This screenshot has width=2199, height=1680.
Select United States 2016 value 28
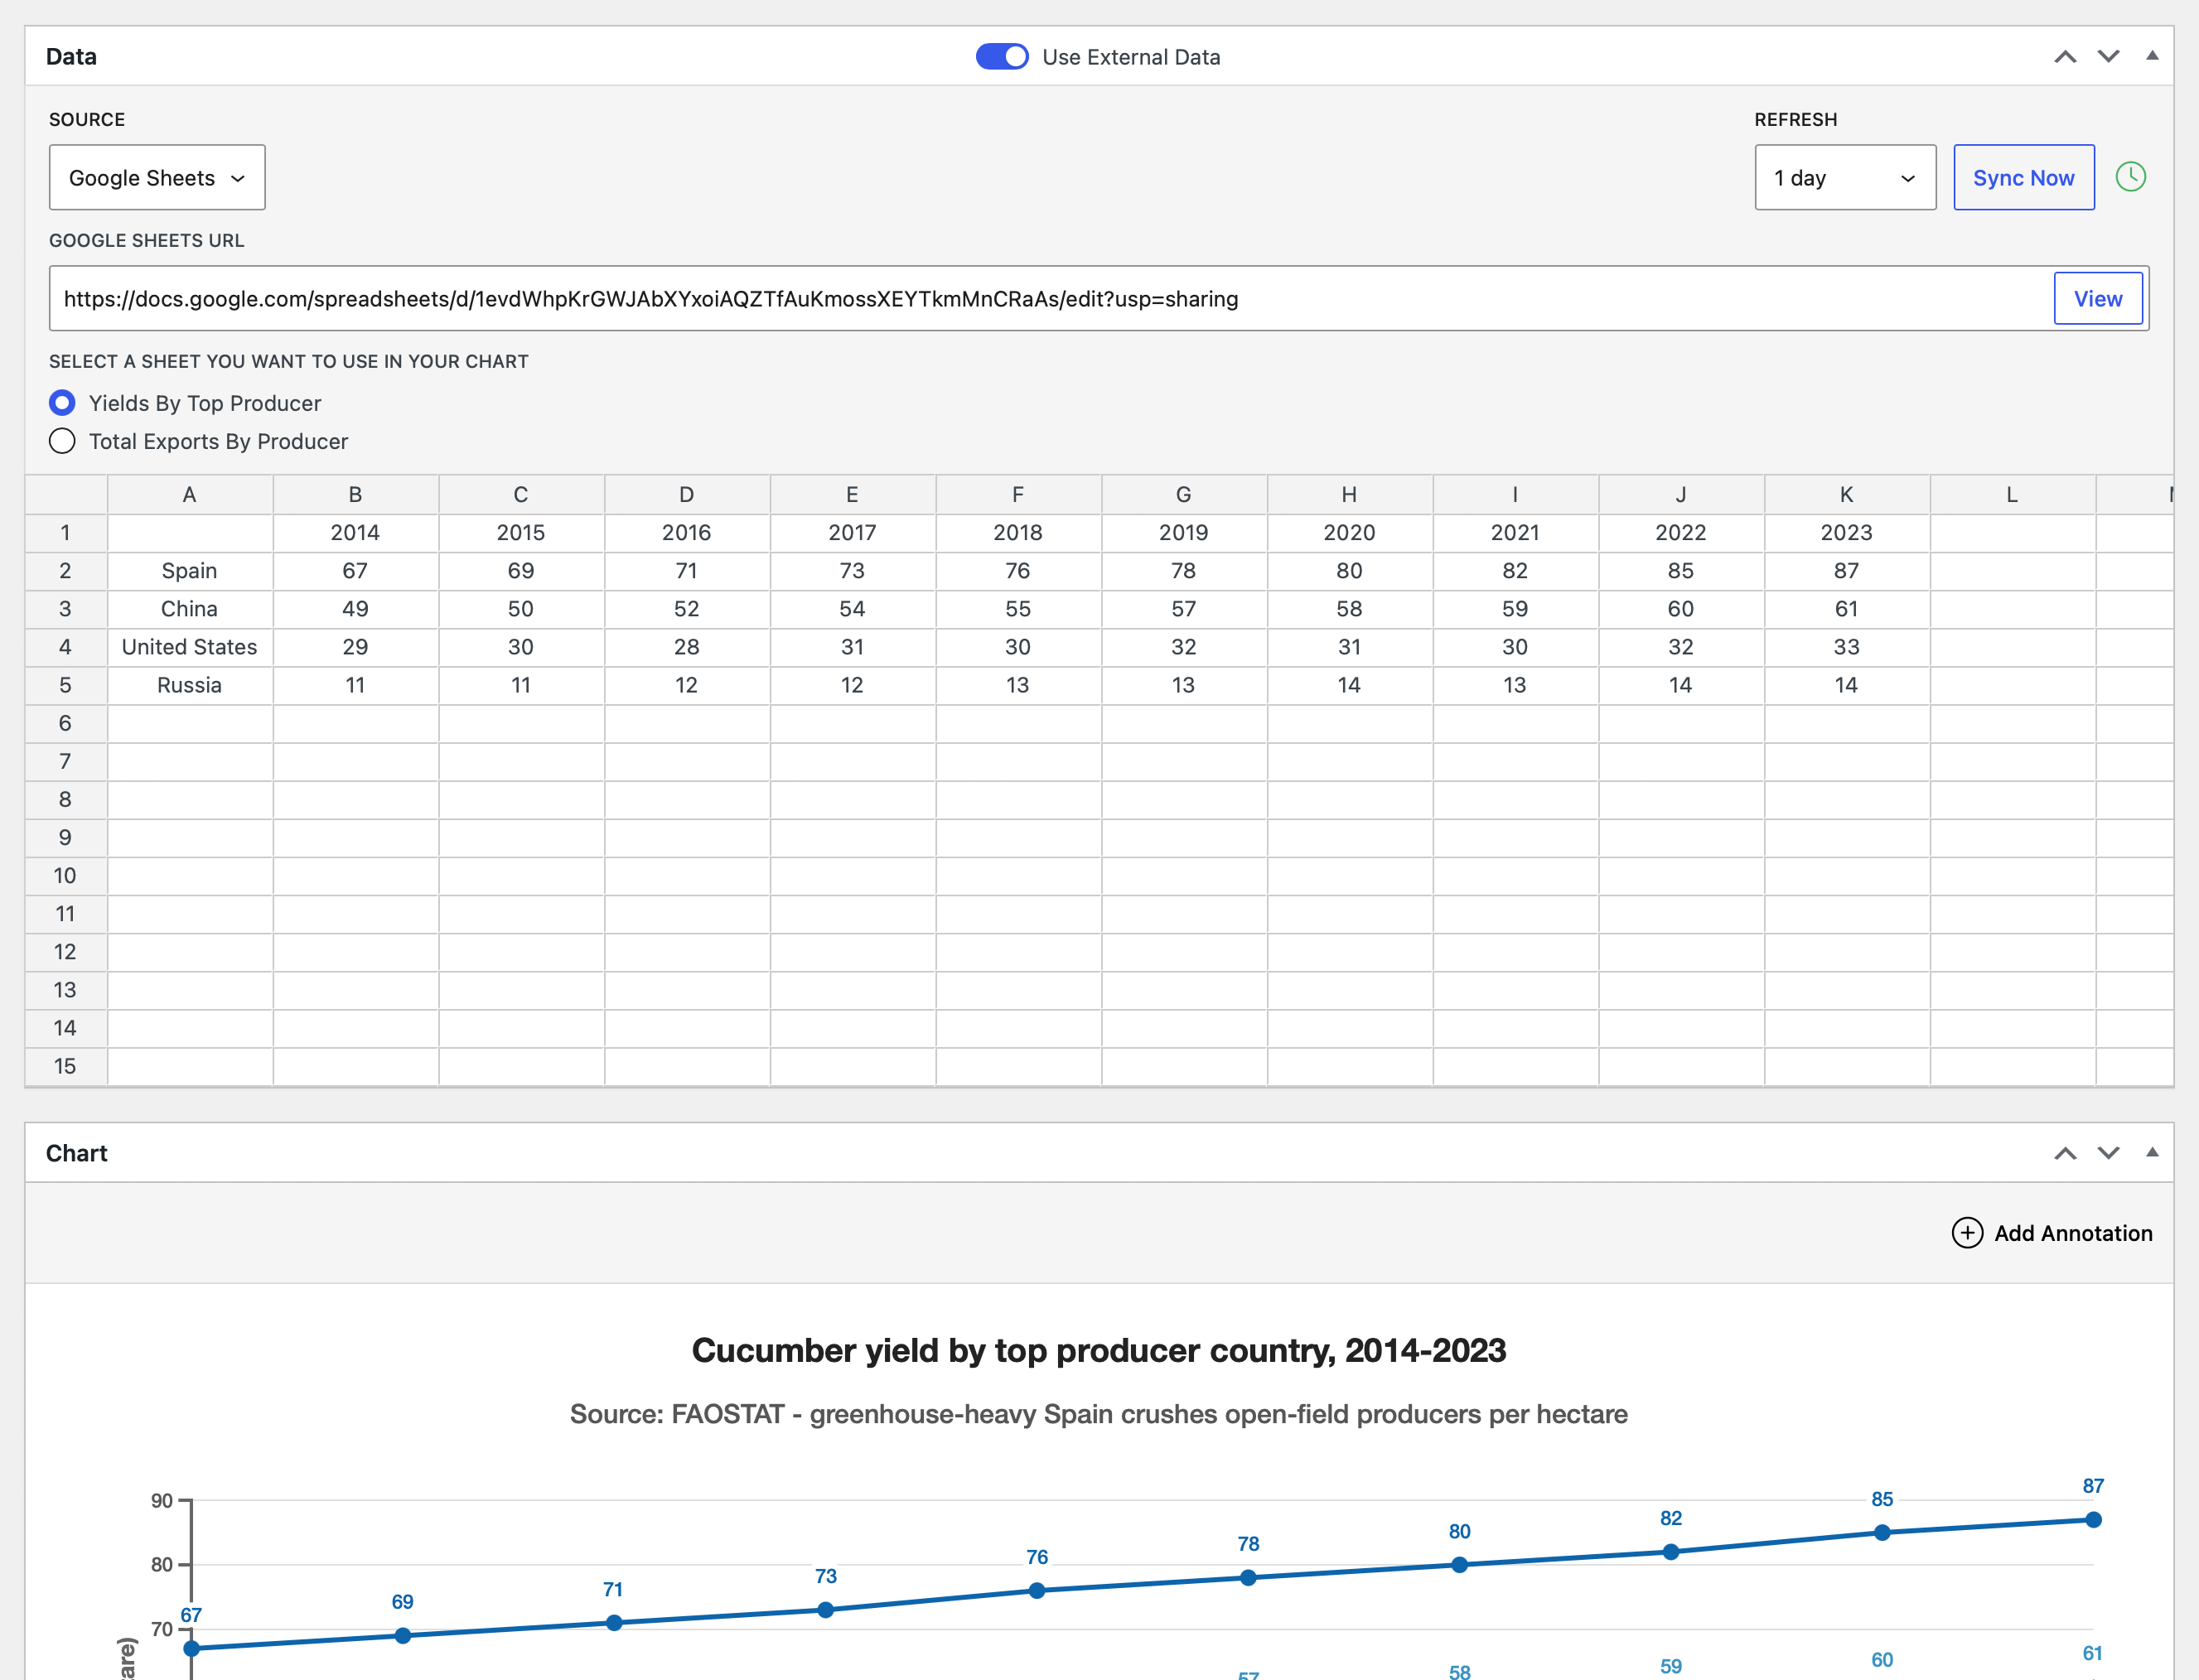[x=687, y=647]
